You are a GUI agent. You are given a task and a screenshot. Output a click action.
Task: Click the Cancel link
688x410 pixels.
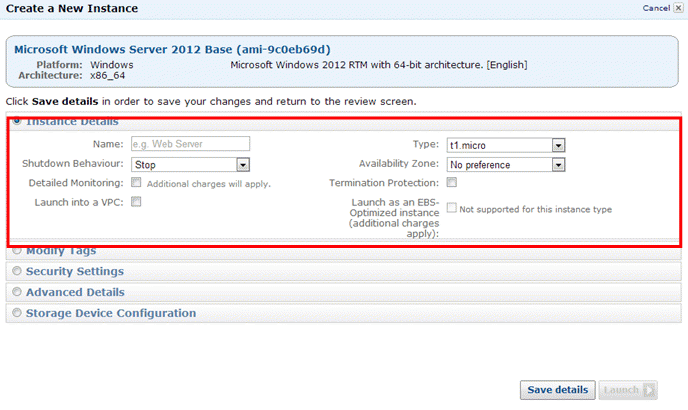tap(656, 8)
